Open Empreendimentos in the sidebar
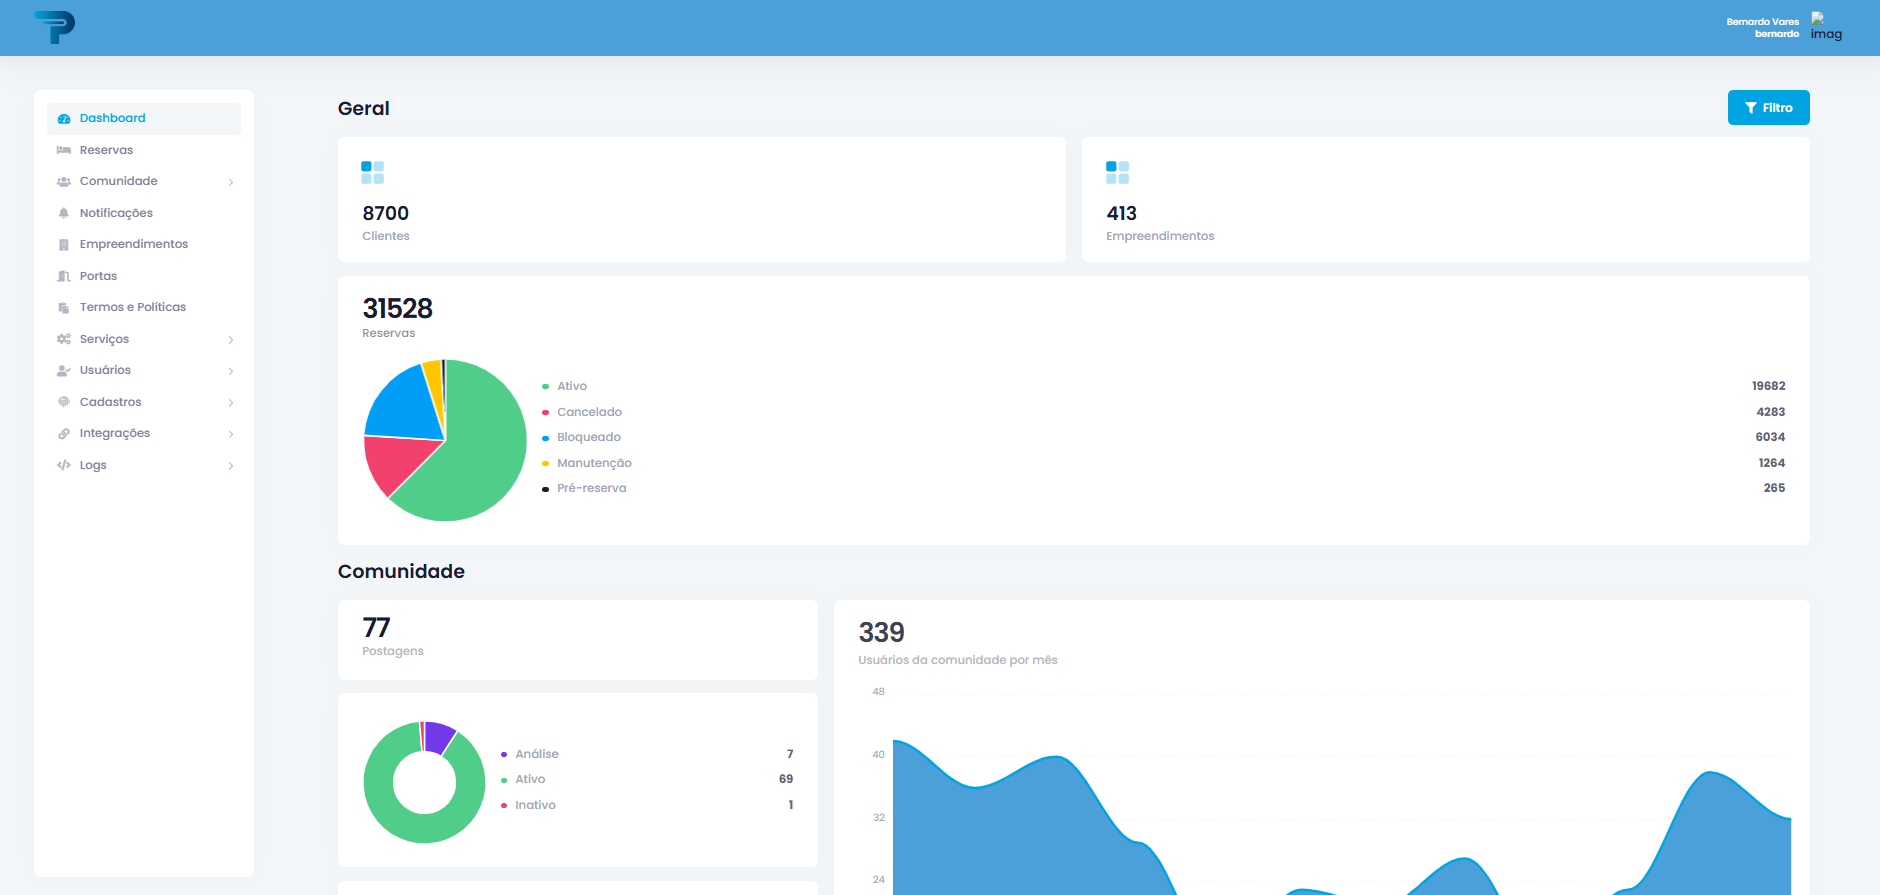 [x=144, y=244]
